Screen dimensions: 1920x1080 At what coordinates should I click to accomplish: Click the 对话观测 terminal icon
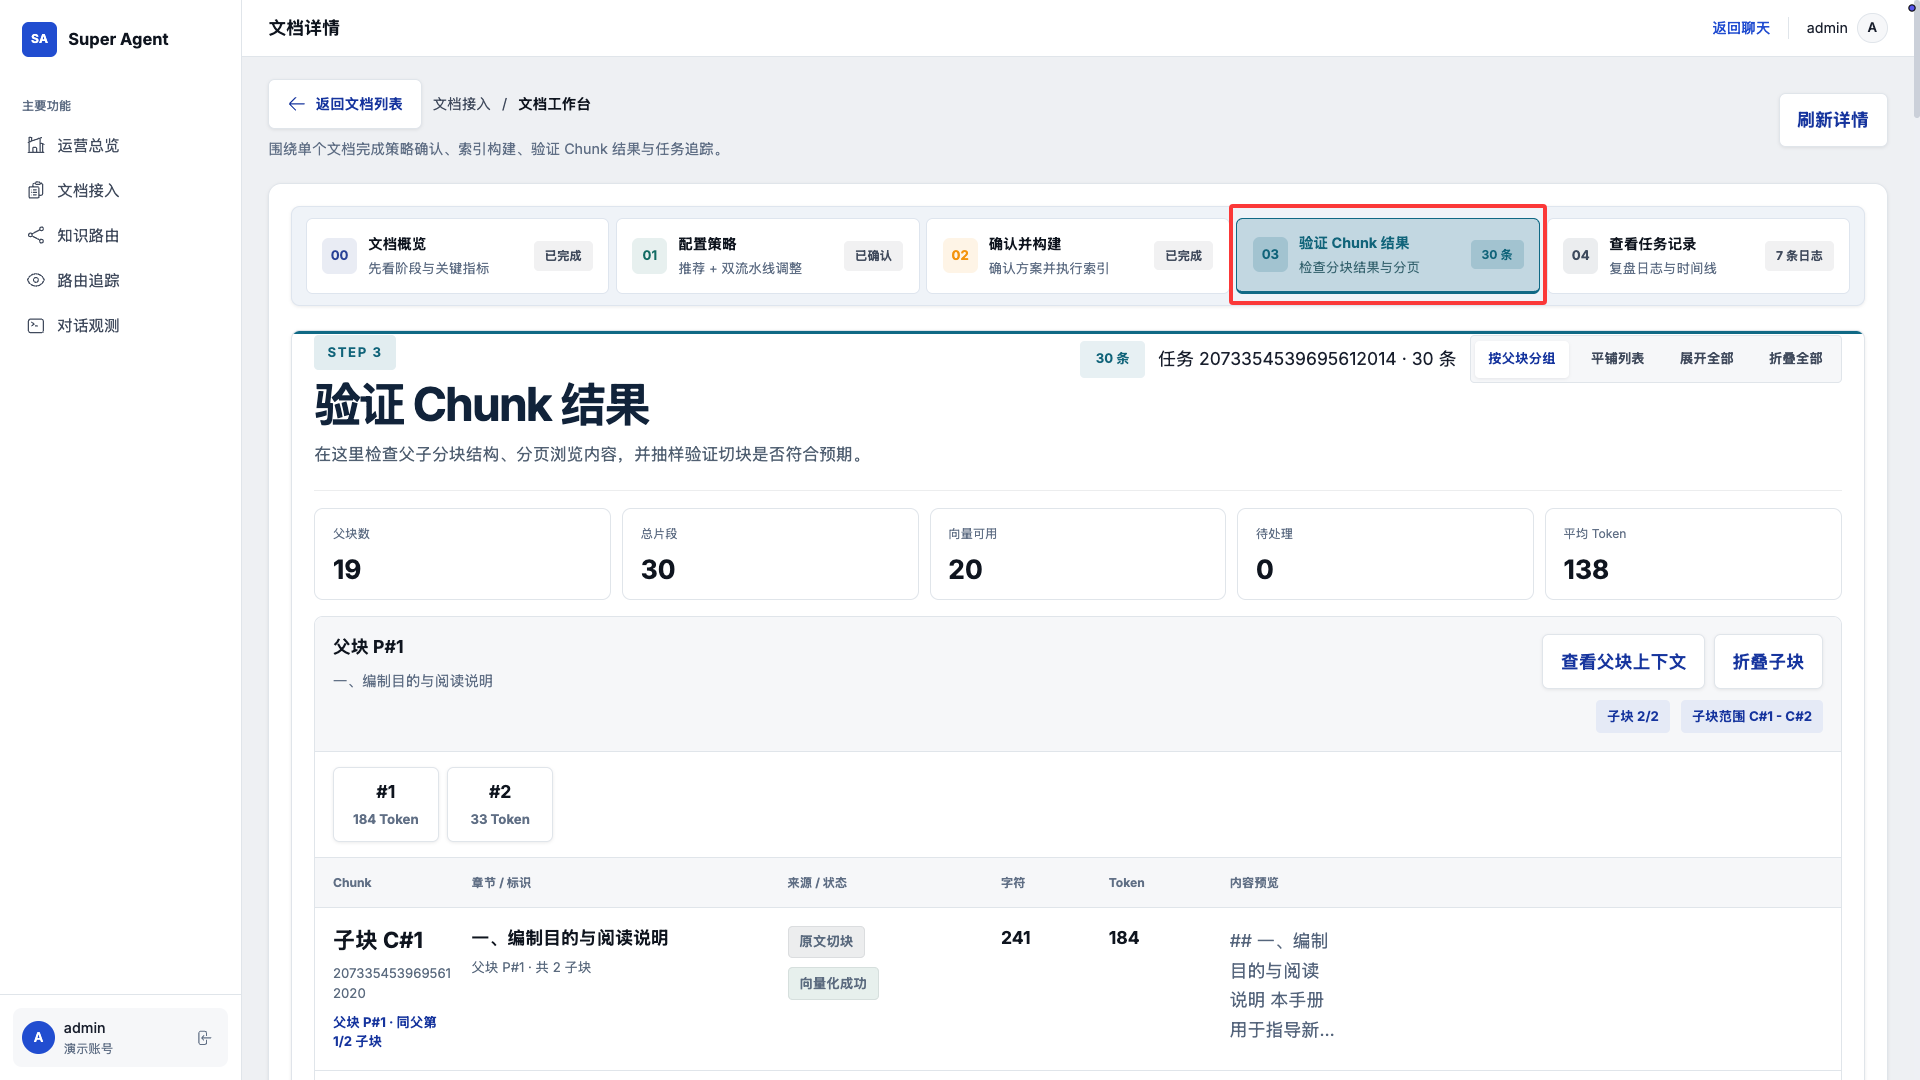click(x=36, y=325)
